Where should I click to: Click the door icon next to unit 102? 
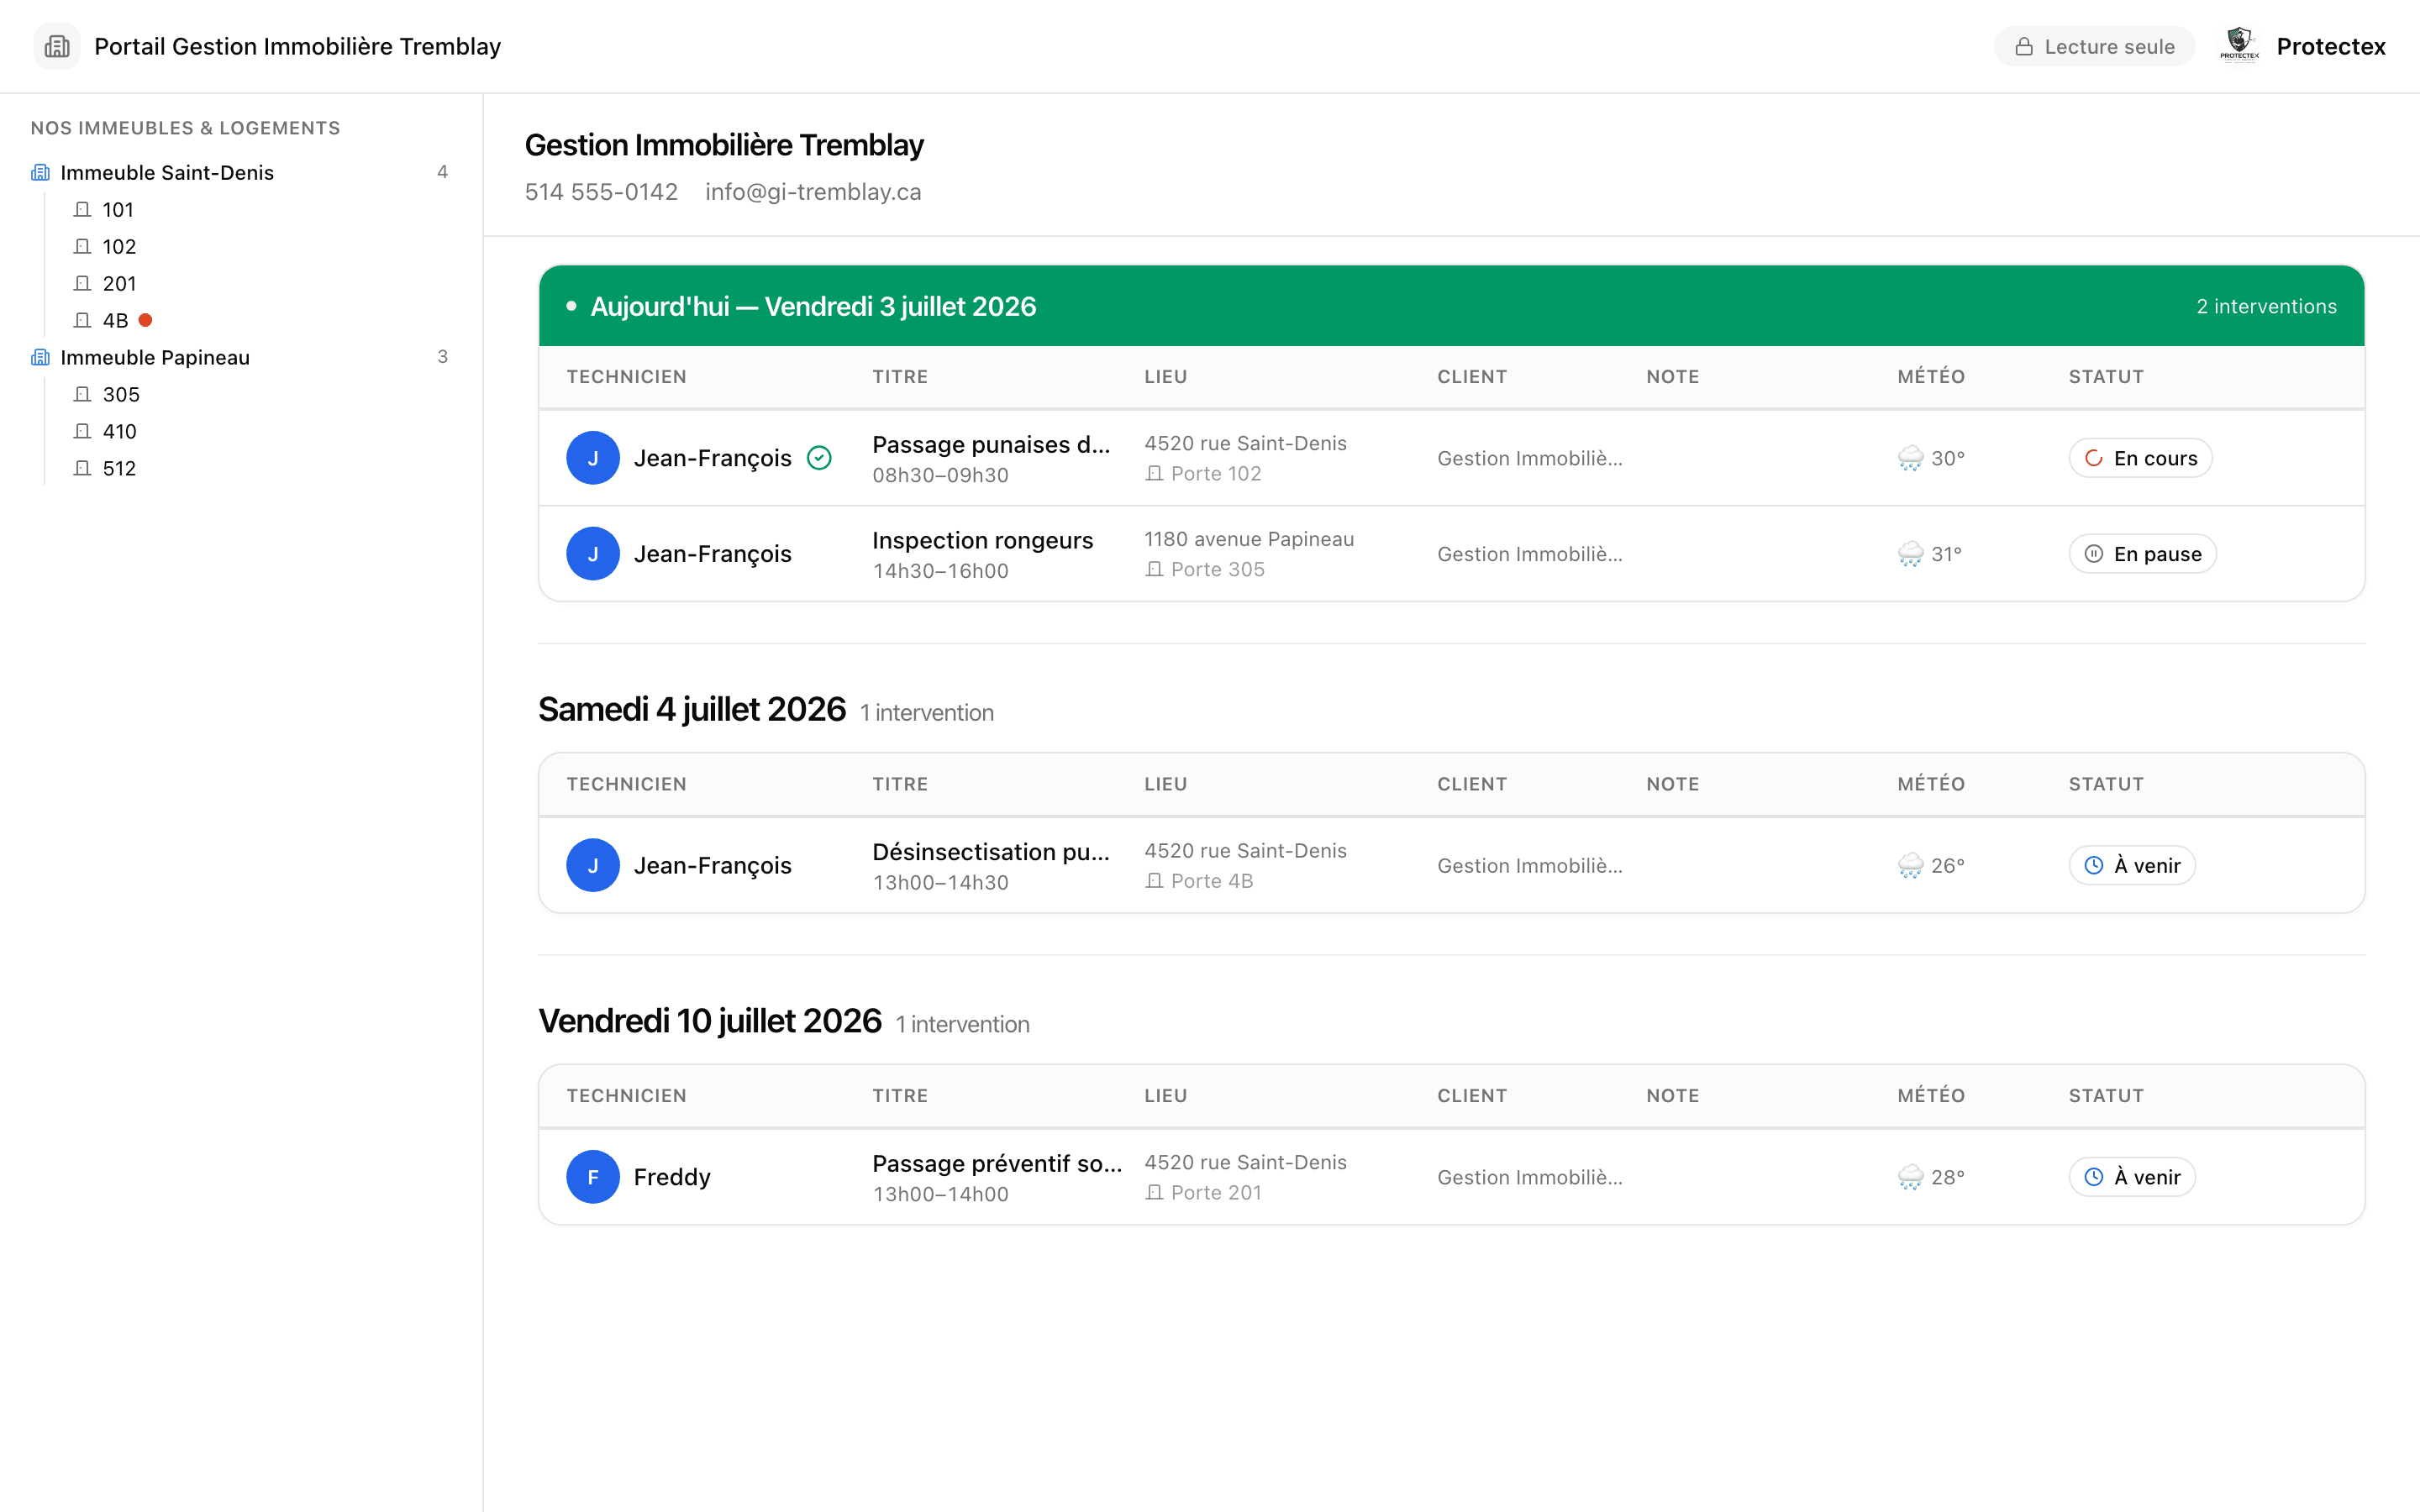83,247
